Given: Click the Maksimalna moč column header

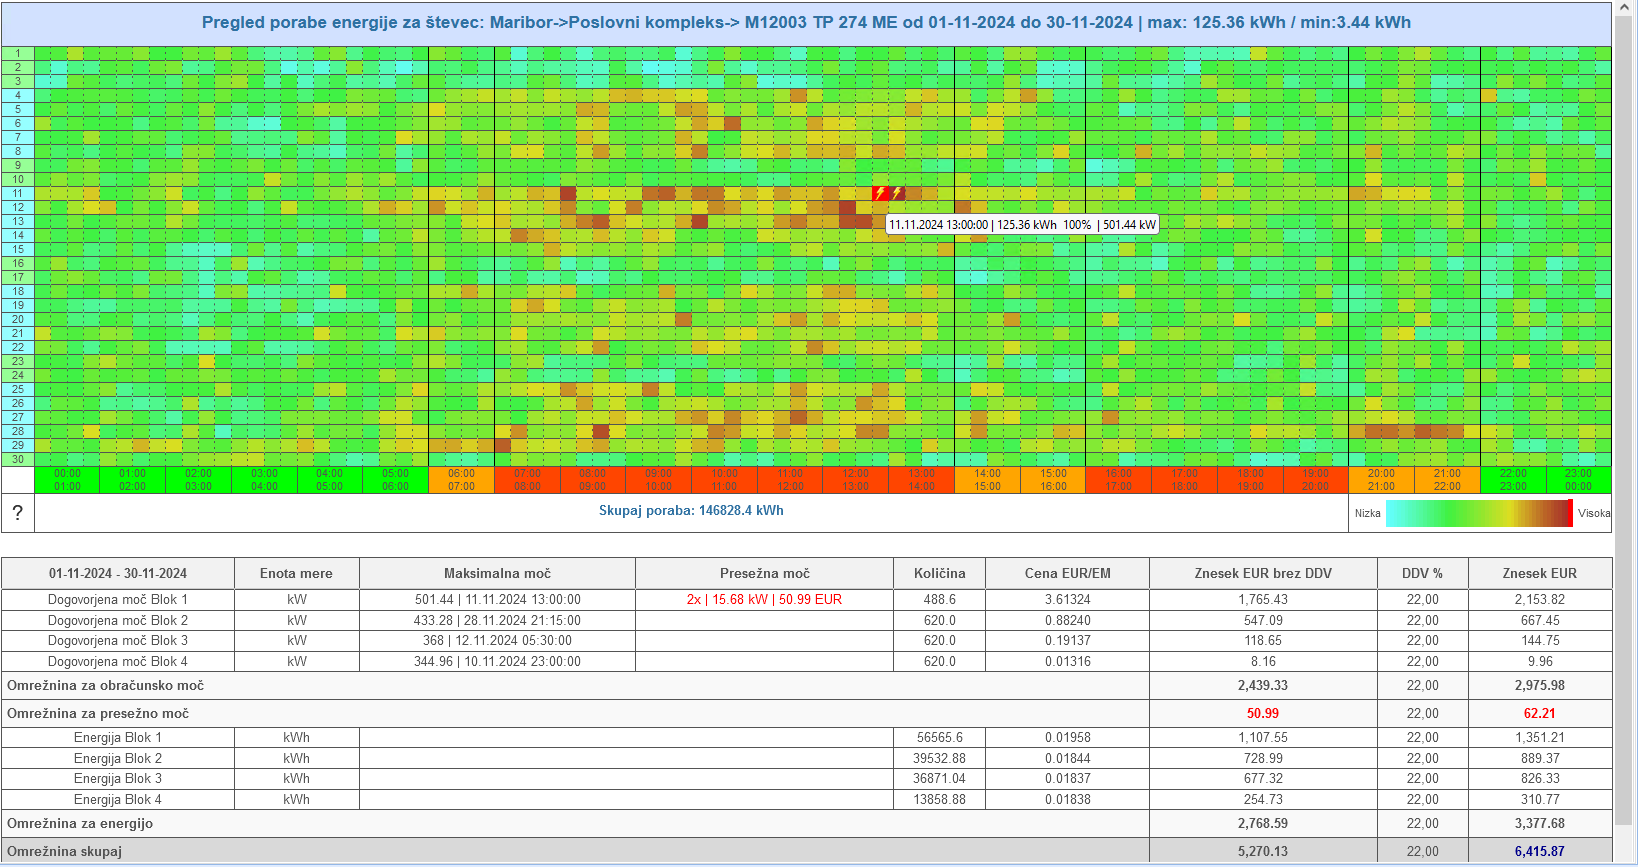Looking at the screenshot, I should pyautogui.click(x=497, y=573).
